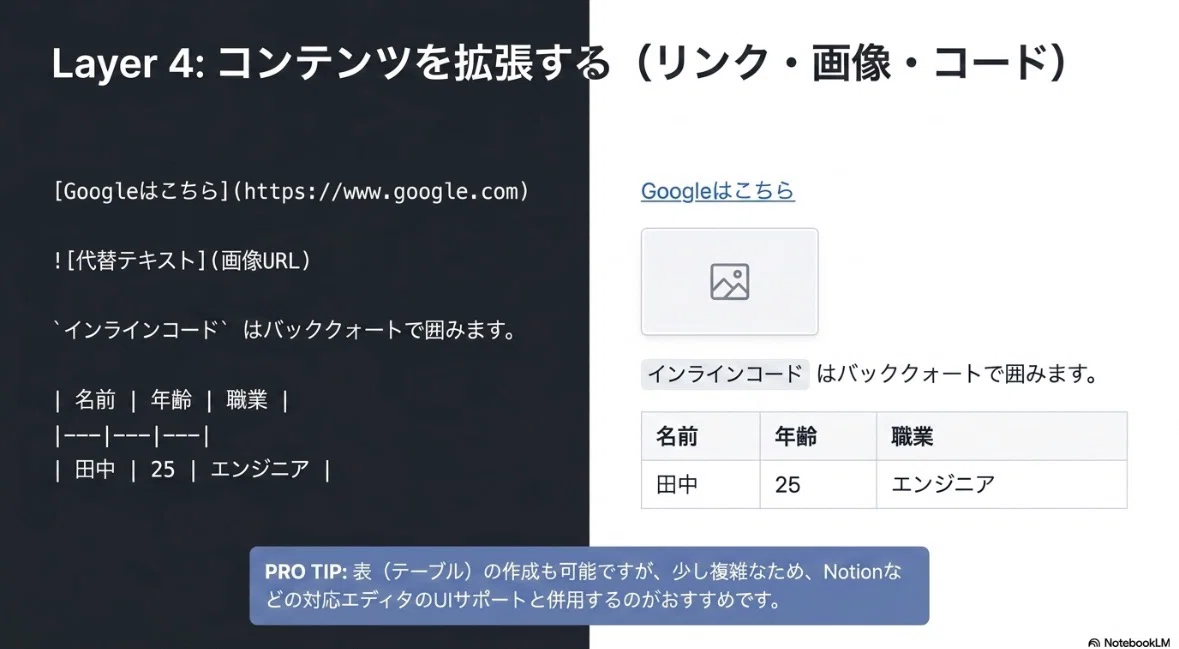Click the 職業 header cell in rendered table

pyautogui.click(x=1002, y=436)
